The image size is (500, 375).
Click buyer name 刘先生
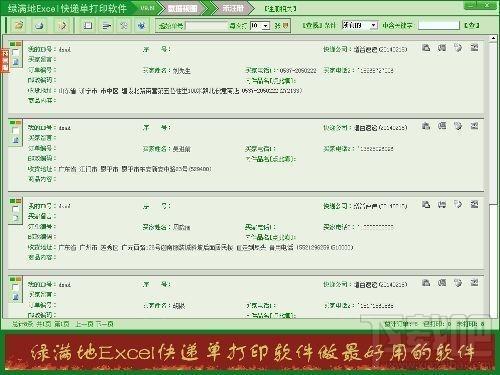(x=181, y=71)
